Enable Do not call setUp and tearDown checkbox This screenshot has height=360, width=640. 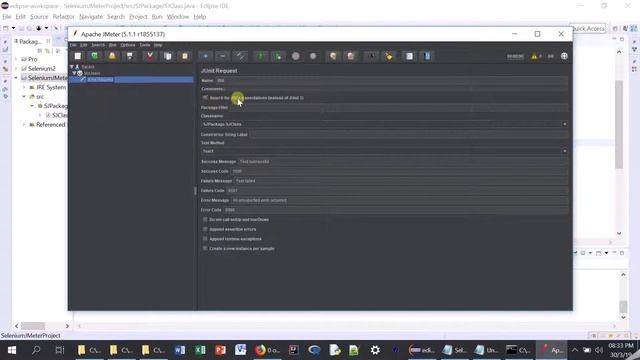(205, 220)
